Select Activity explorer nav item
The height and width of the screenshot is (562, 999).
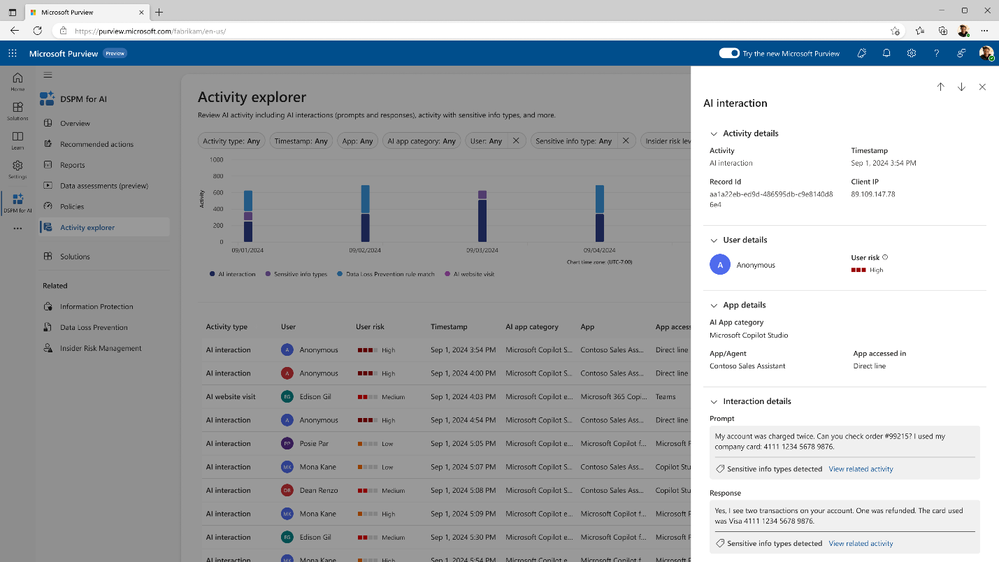(x=104, y=227)
